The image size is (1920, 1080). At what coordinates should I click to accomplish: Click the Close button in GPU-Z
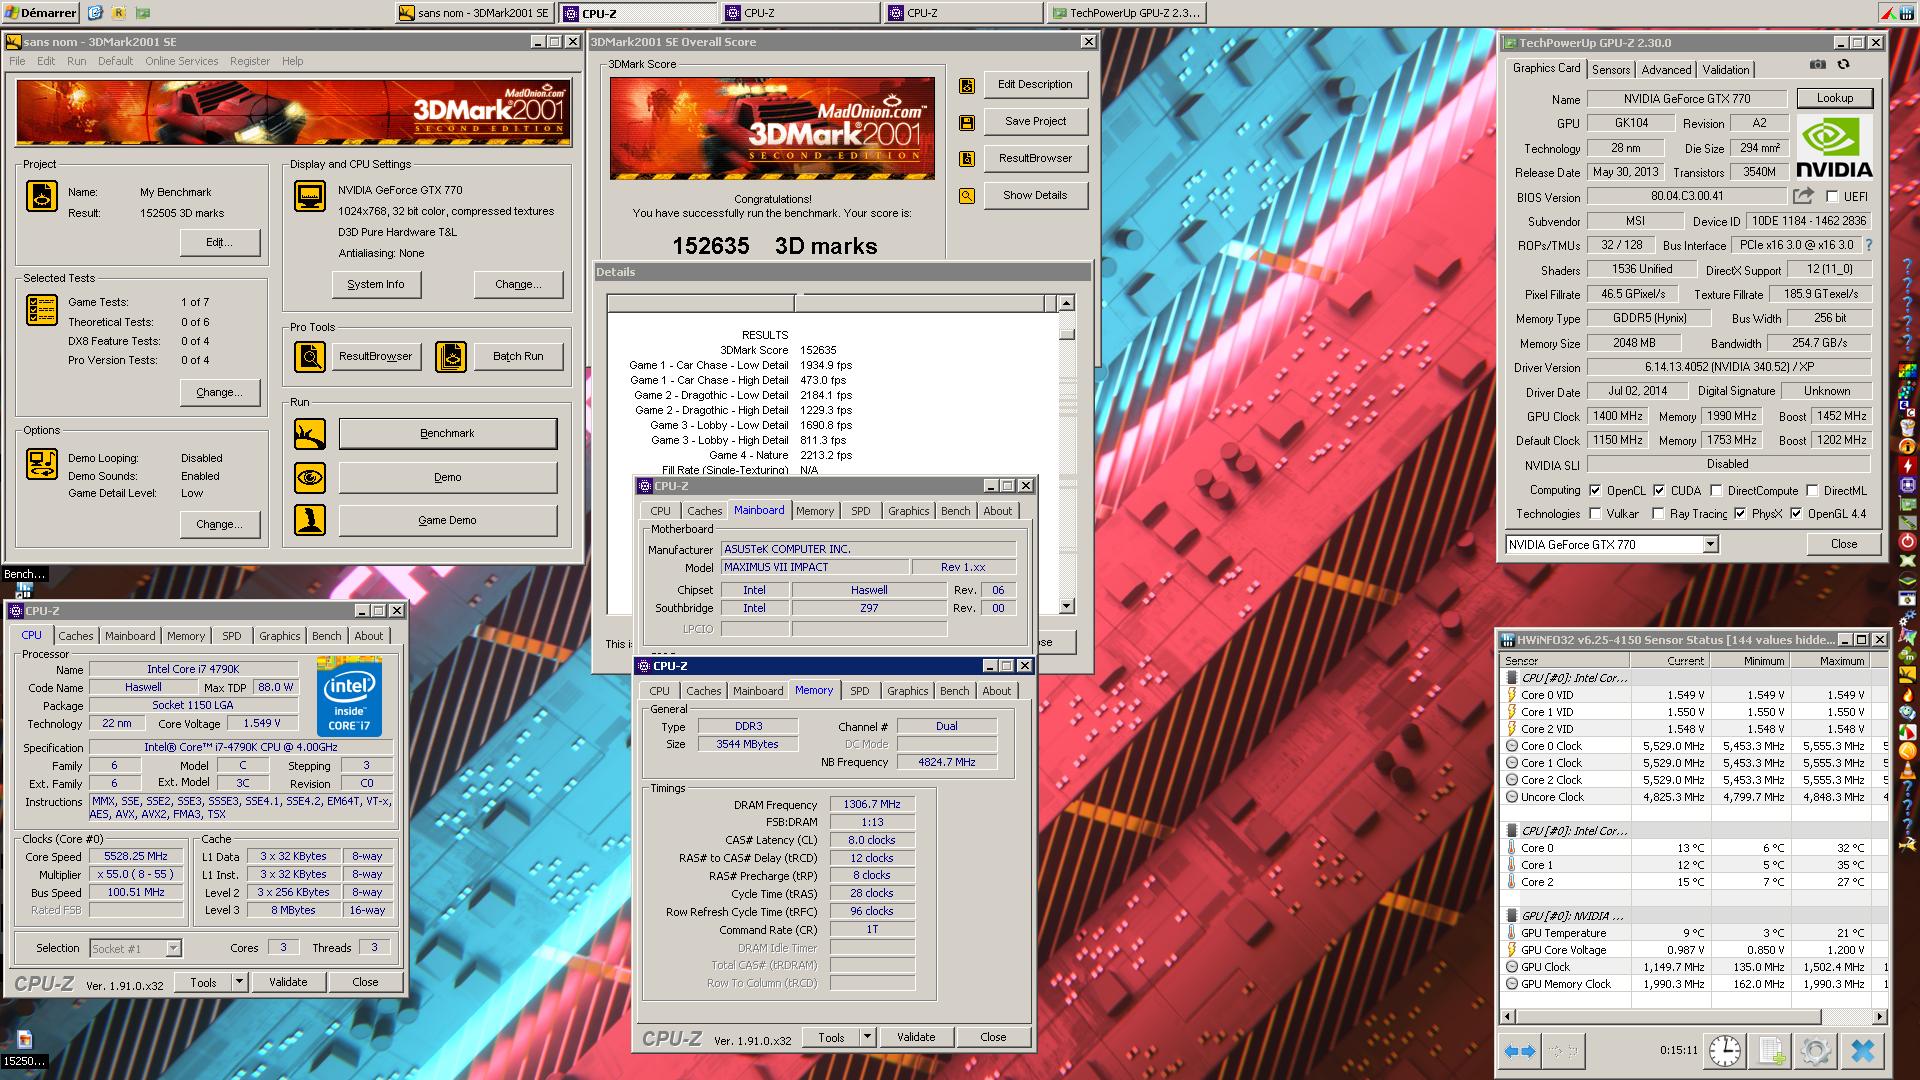(x=1843, y=544)
